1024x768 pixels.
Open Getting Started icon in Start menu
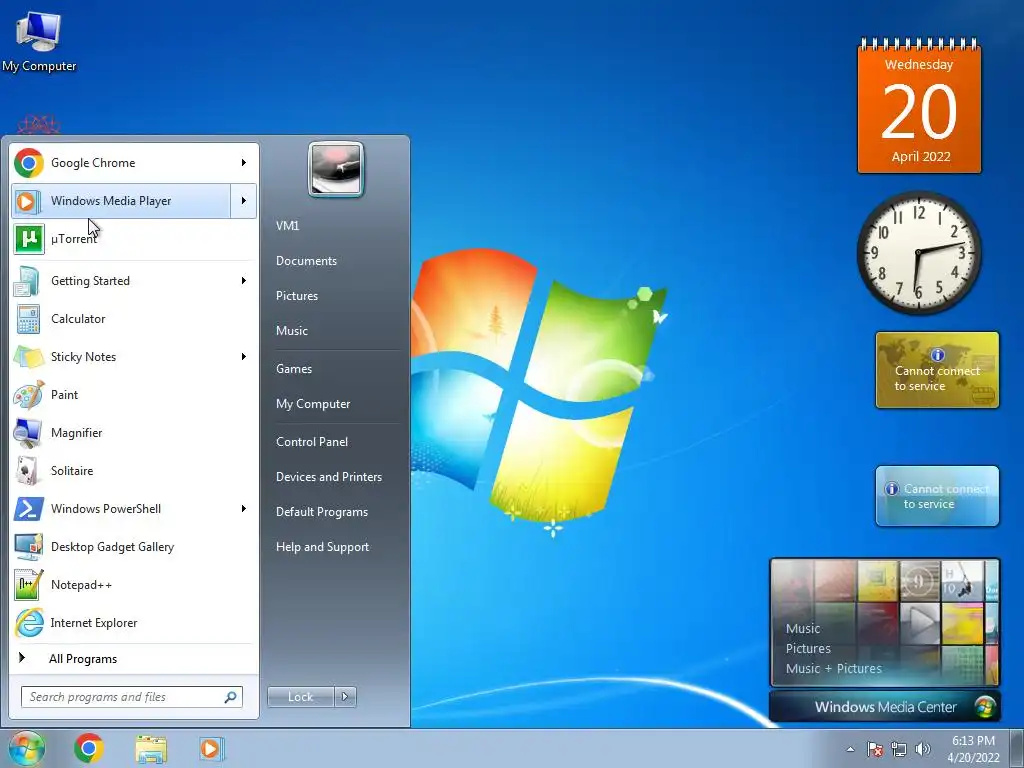29,281
